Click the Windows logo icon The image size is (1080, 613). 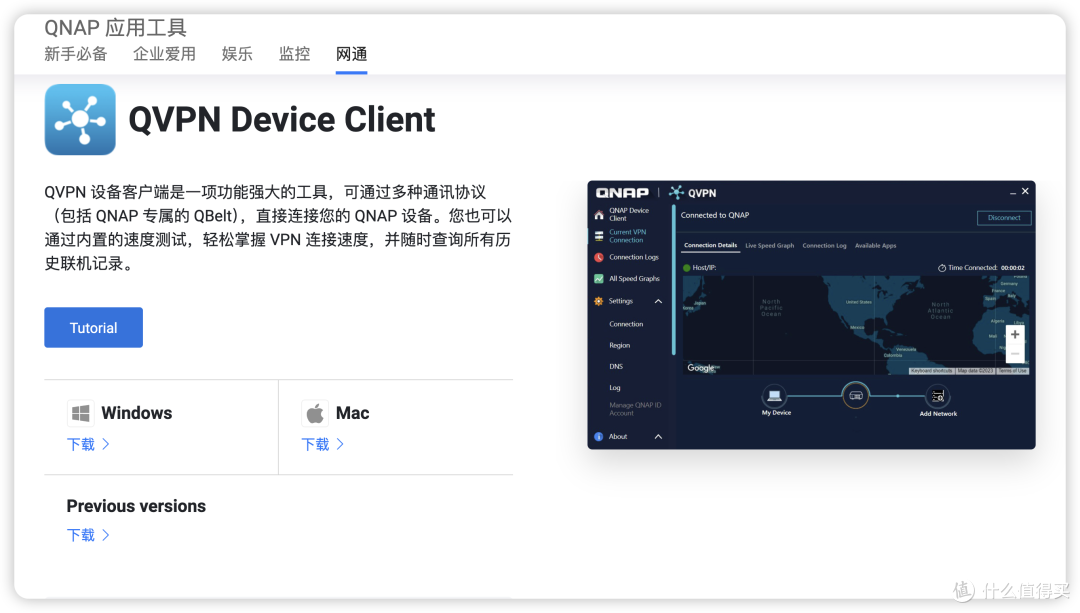point(81,413)
